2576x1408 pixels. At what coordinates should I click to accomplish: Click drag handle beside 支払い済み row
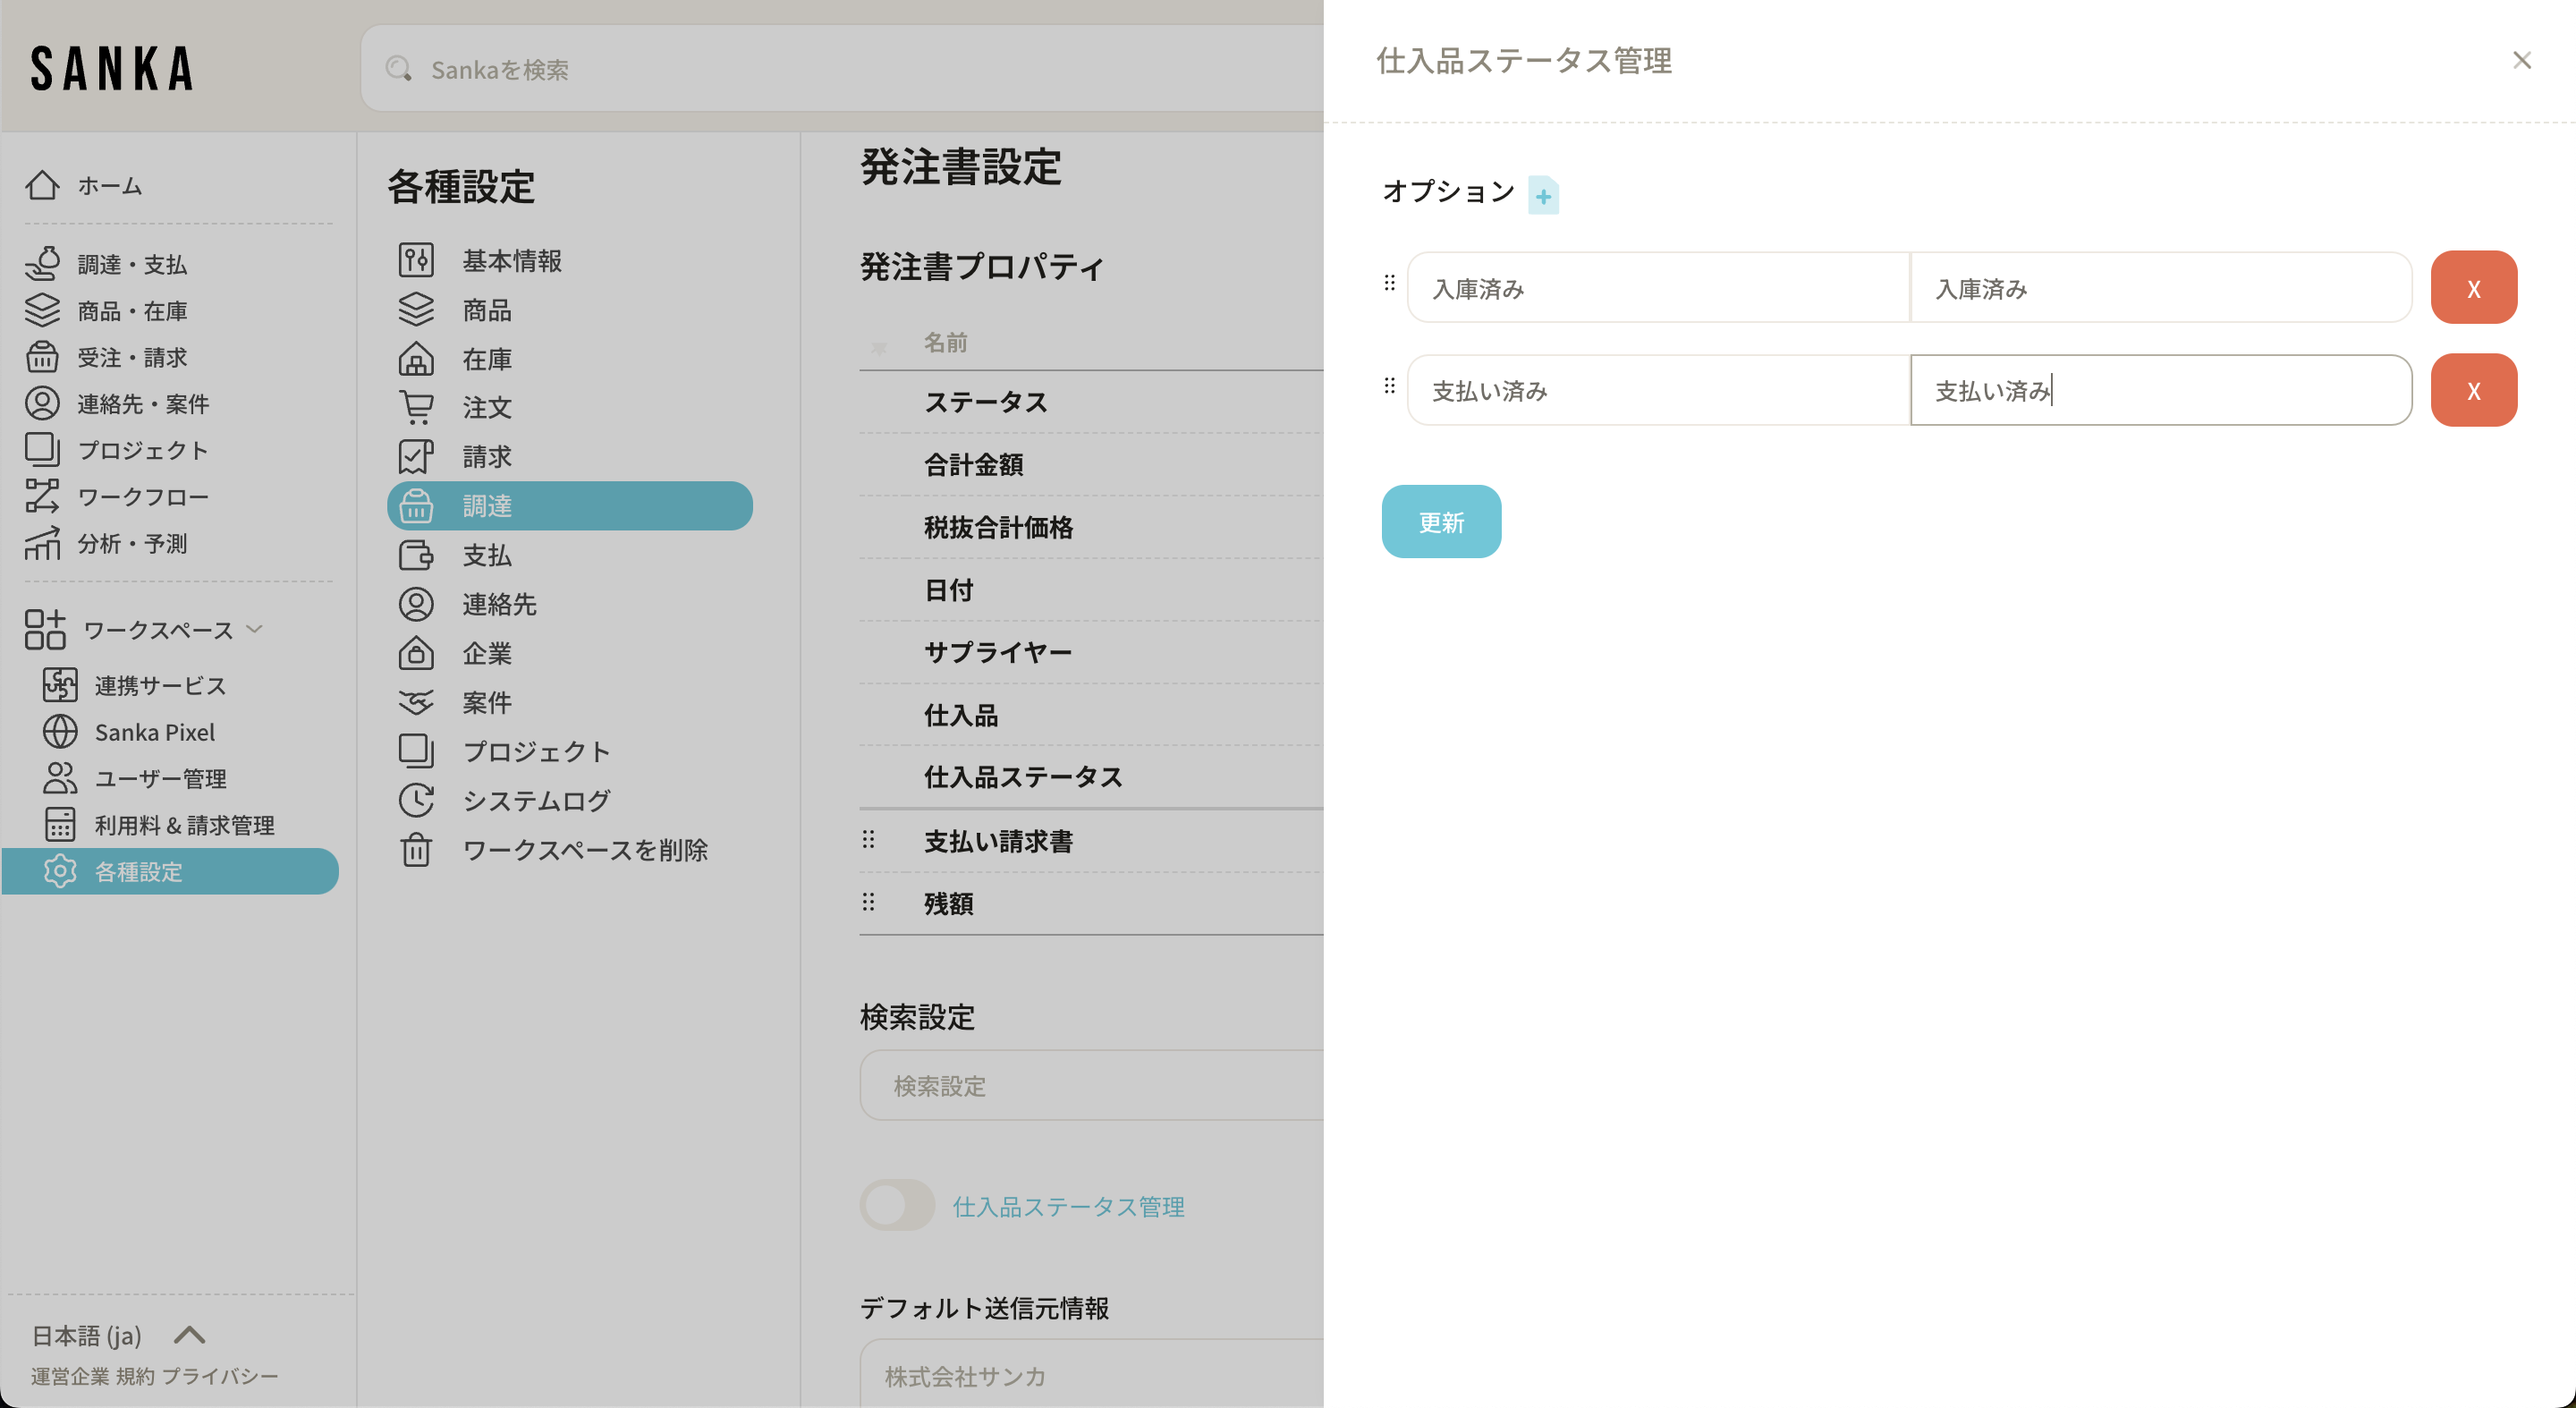coord(1389,386)
